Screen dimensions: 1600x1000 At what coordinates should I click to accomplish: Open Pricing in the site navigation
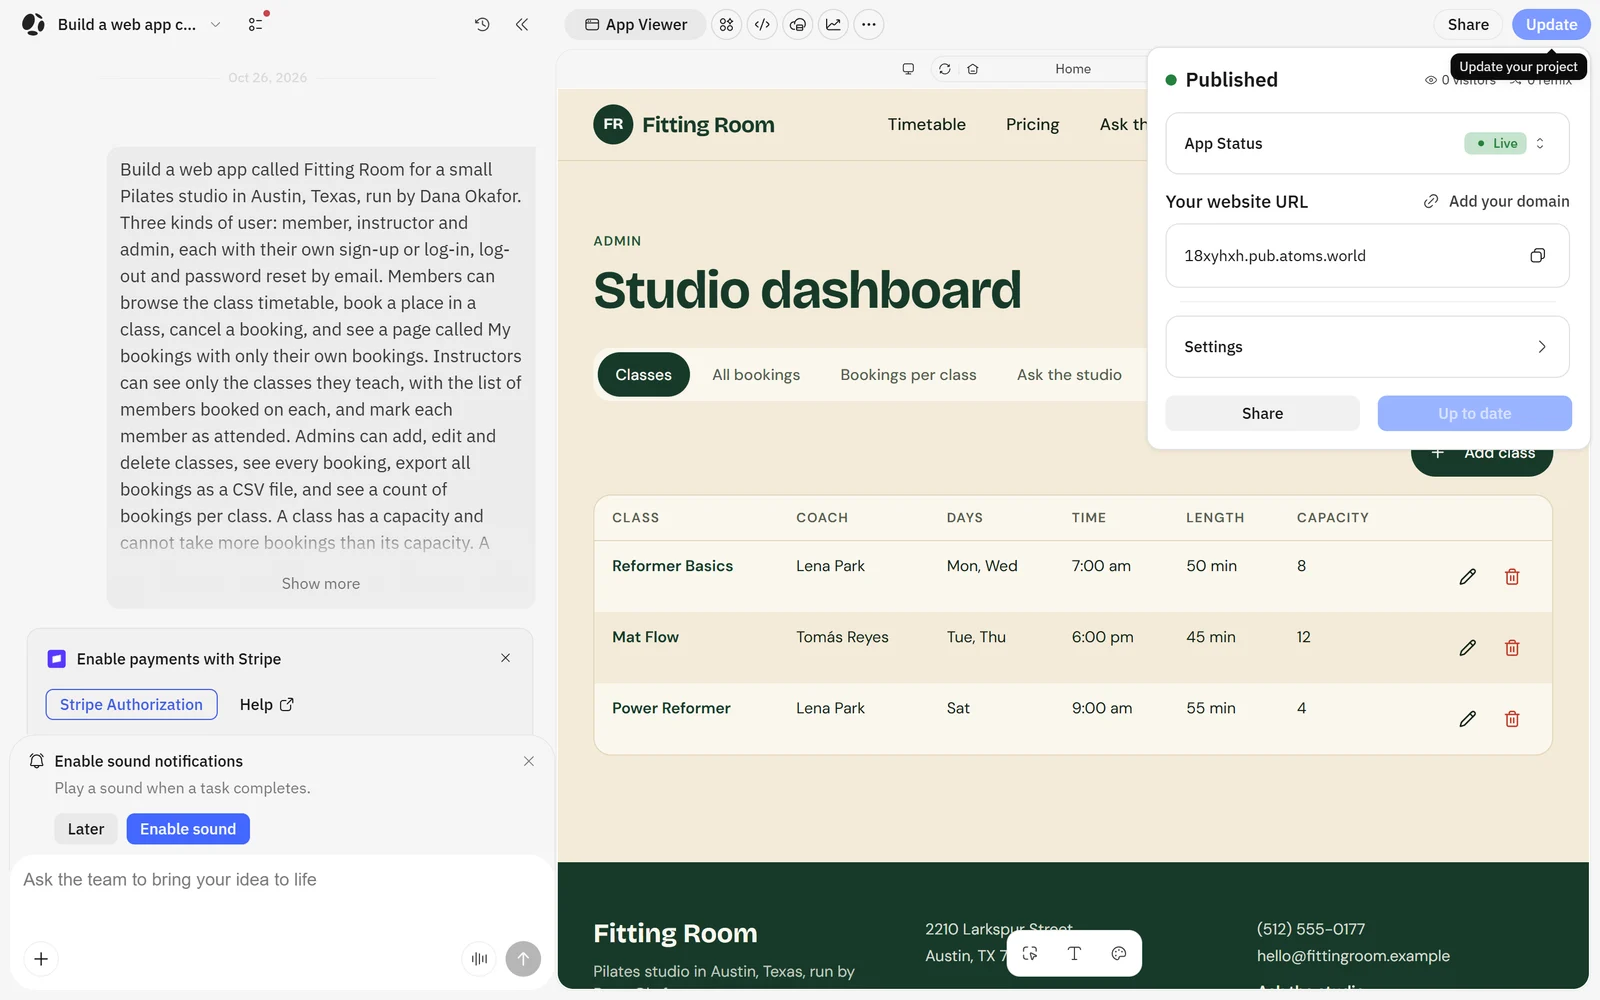[1032, 125]
